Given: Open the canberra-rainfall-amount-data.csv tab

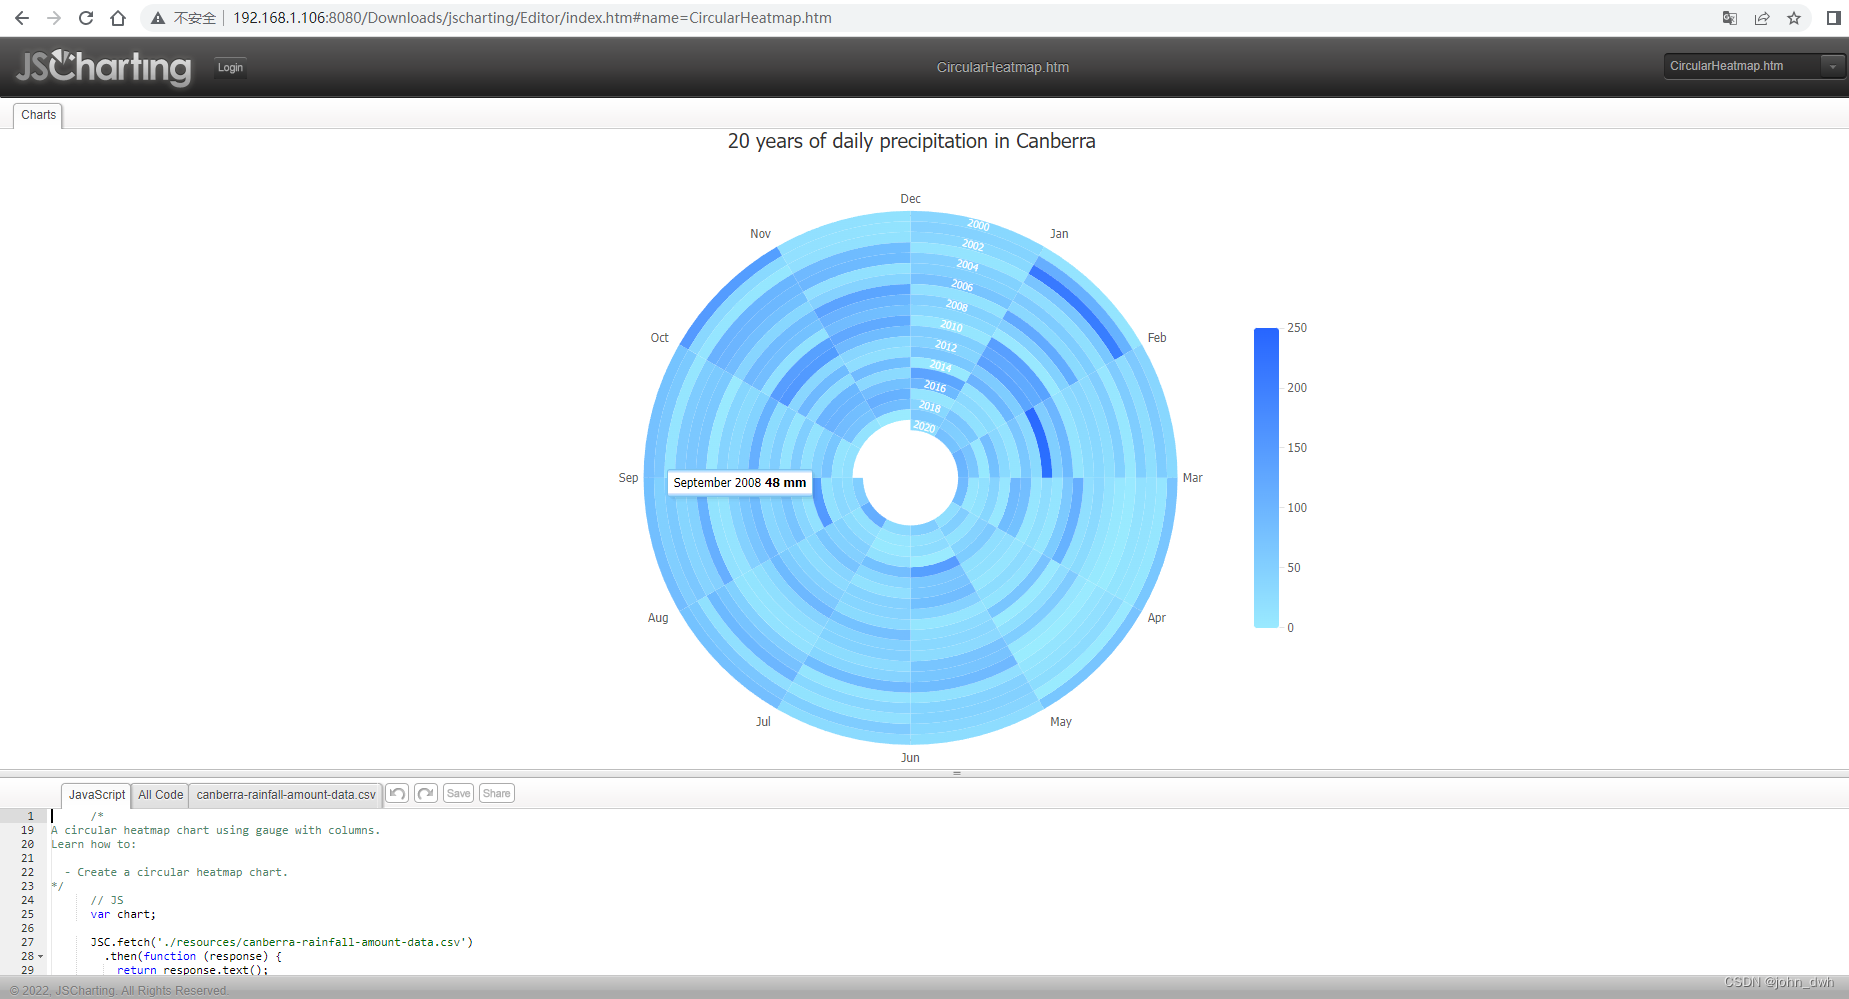Looking at the screenshot, I should (285, 794).
